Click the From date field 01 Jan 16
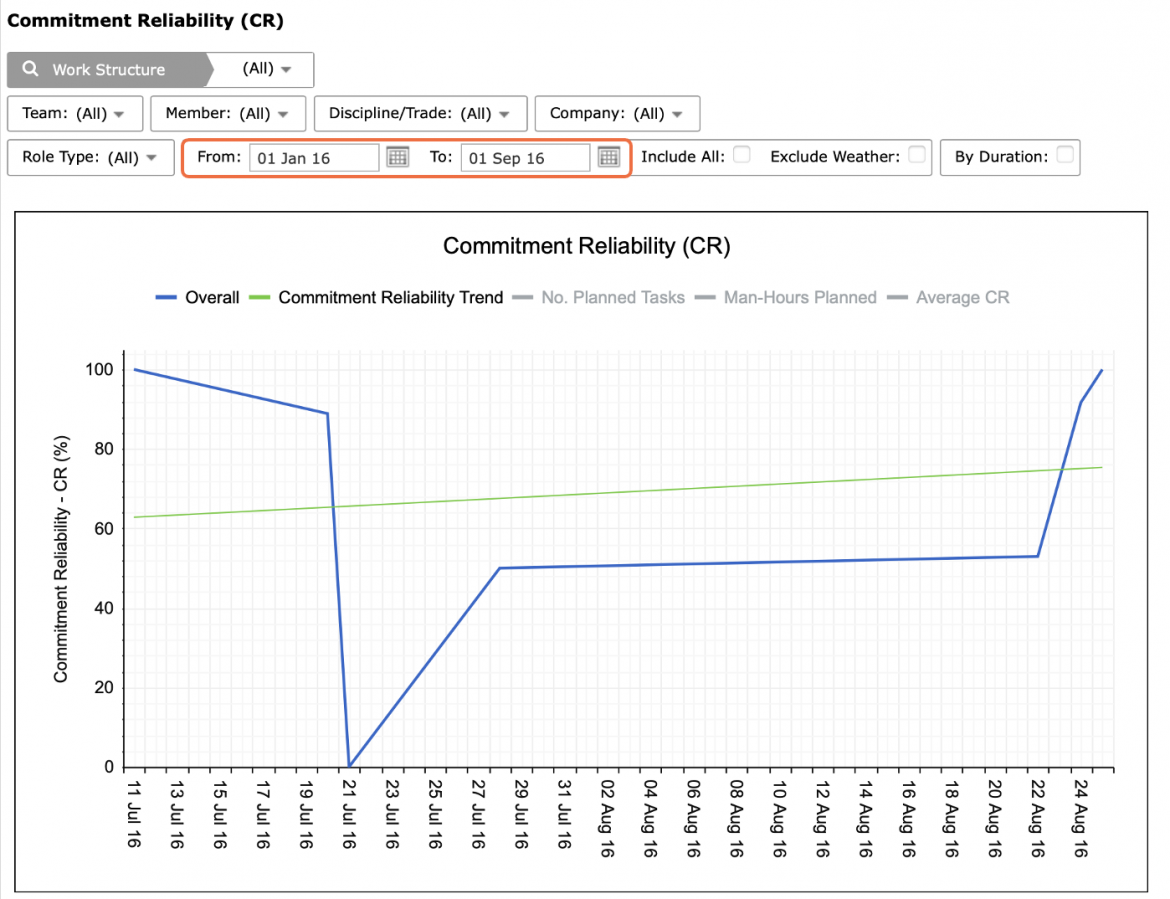Image resolution: width=1170 pixels, height=899 pixels. (x=313, y=157)
